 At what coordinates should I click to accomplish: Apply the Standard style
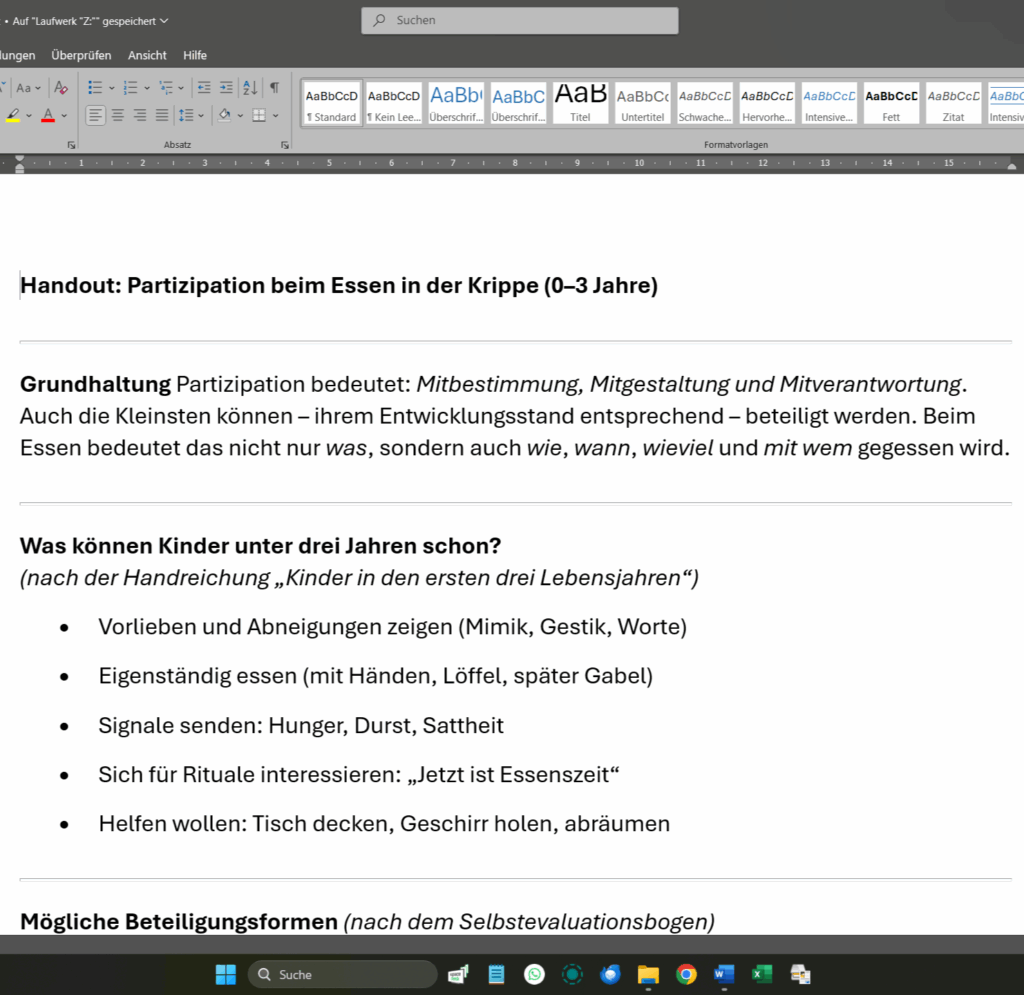(x=332, y=103)
